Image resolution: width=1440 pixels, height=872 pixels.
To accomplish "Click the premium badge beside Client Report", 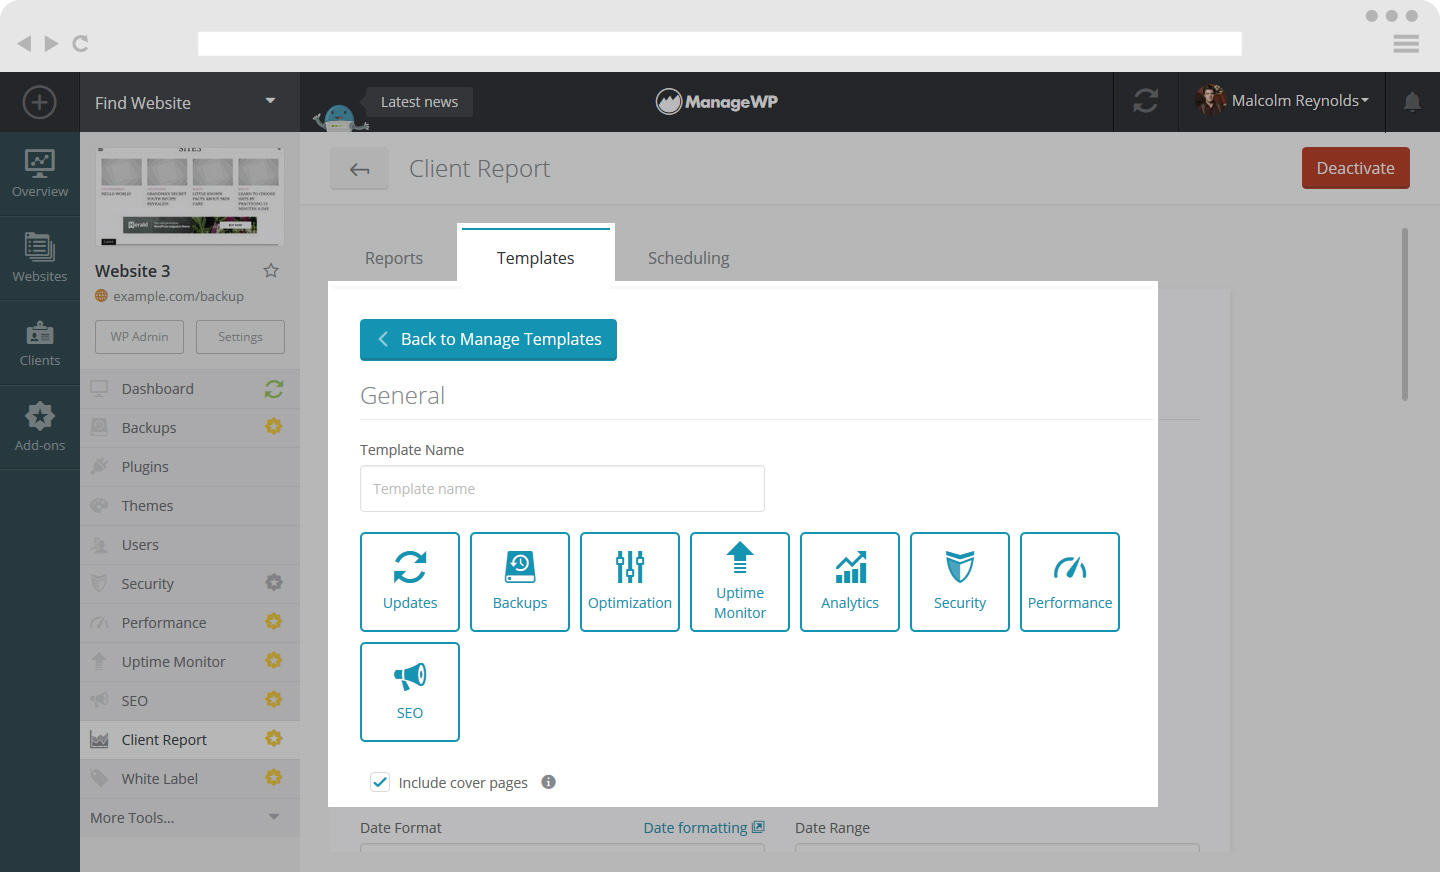I will (x=274, y=739).
